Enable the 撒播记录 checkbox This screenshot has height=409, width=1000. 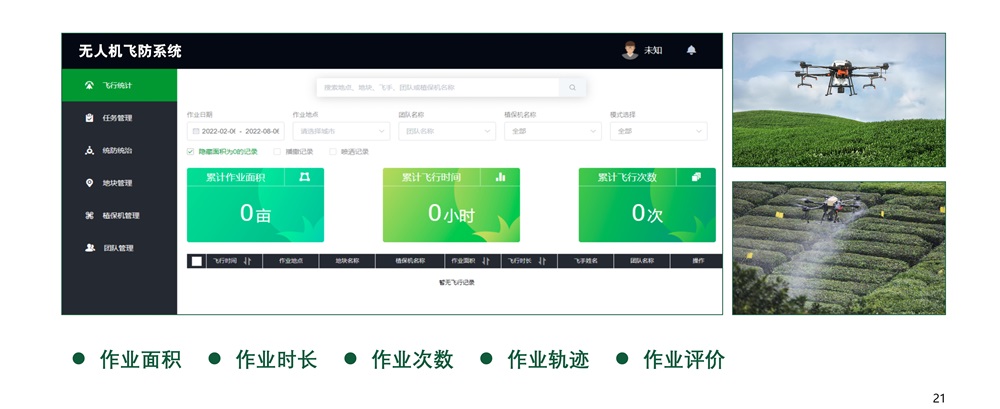point(277,152)
